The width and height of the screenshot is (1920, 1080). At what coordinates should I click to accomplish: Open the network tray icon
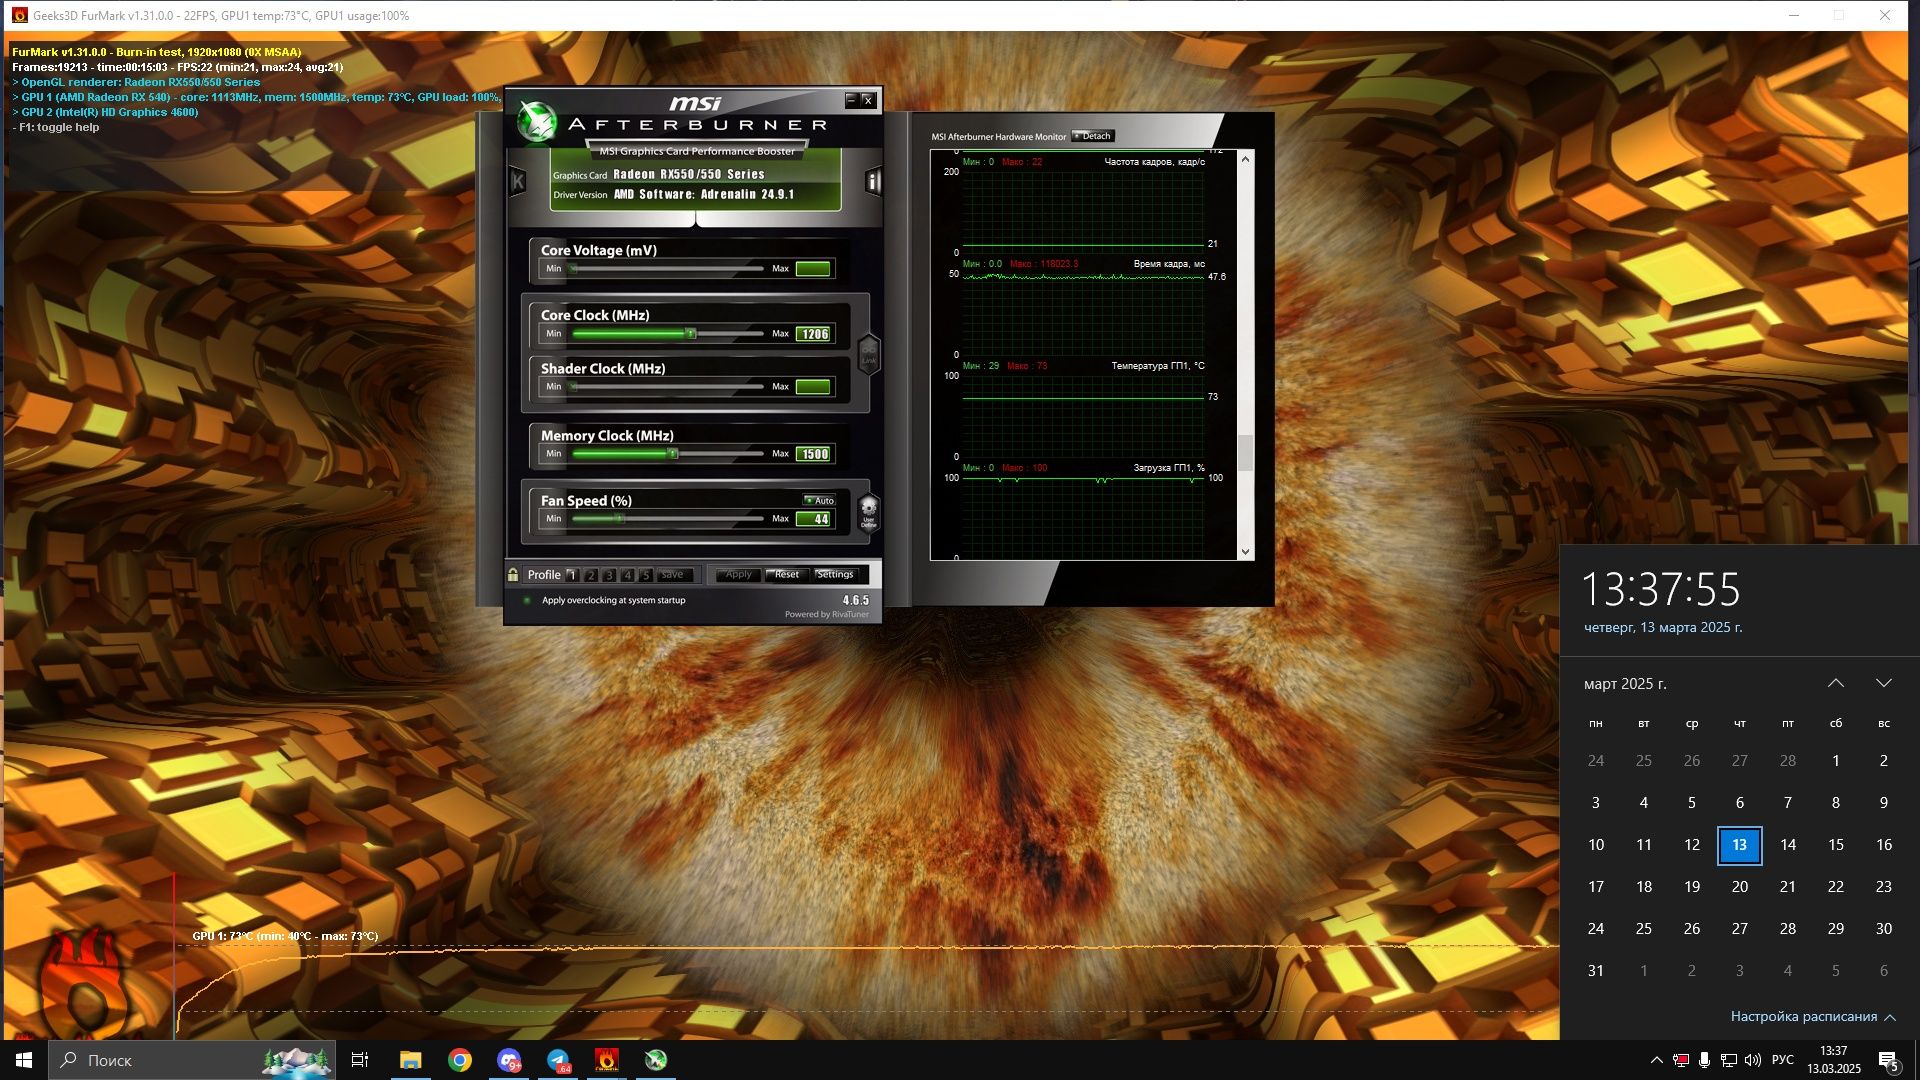[1729, 1060]
